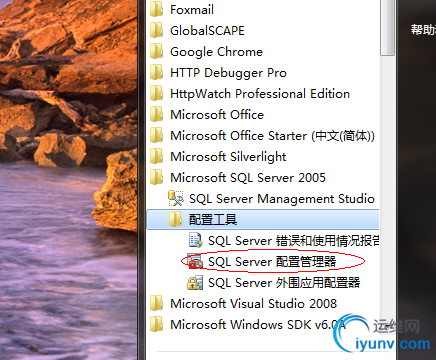Viewport: 436px width, 360px height.
Task: Click the programs list scrollbar thumb
Action: [x=387, y=27]
